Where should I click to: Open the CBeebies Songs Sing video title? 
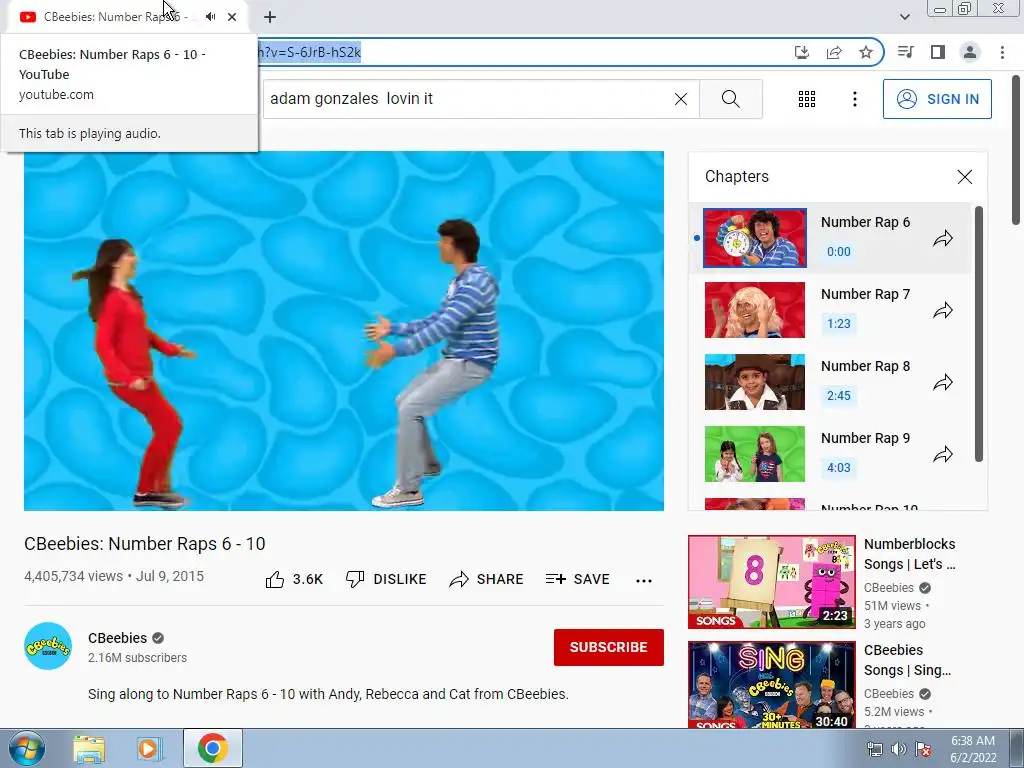(907, 660)
